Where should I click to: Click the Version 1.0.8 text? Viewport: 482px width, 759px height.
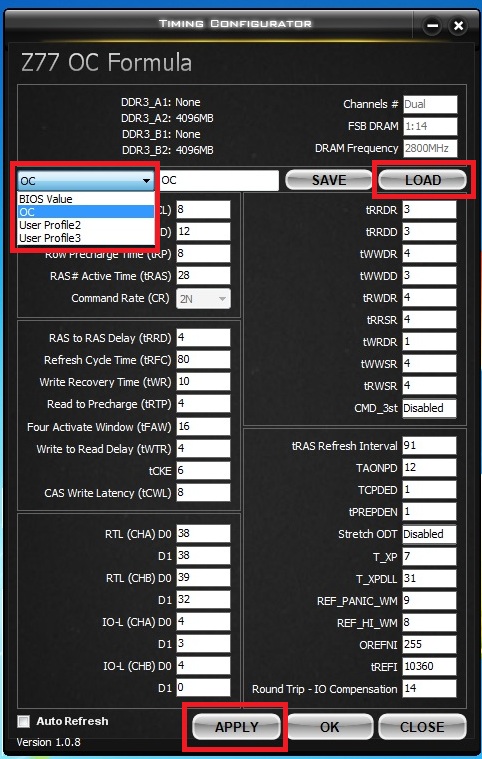[x=48, y=742]
